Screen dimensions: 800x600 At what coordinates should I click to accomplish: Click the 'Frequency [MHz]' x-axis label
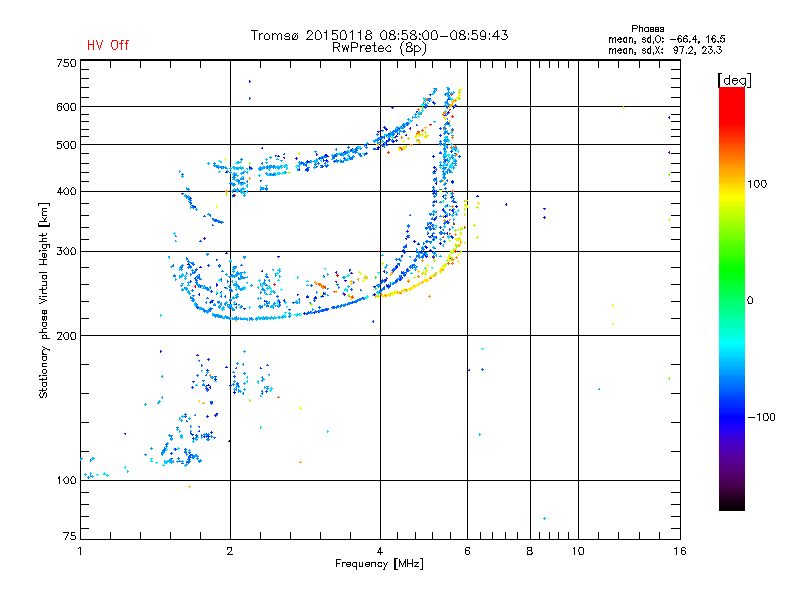(379, 564)
